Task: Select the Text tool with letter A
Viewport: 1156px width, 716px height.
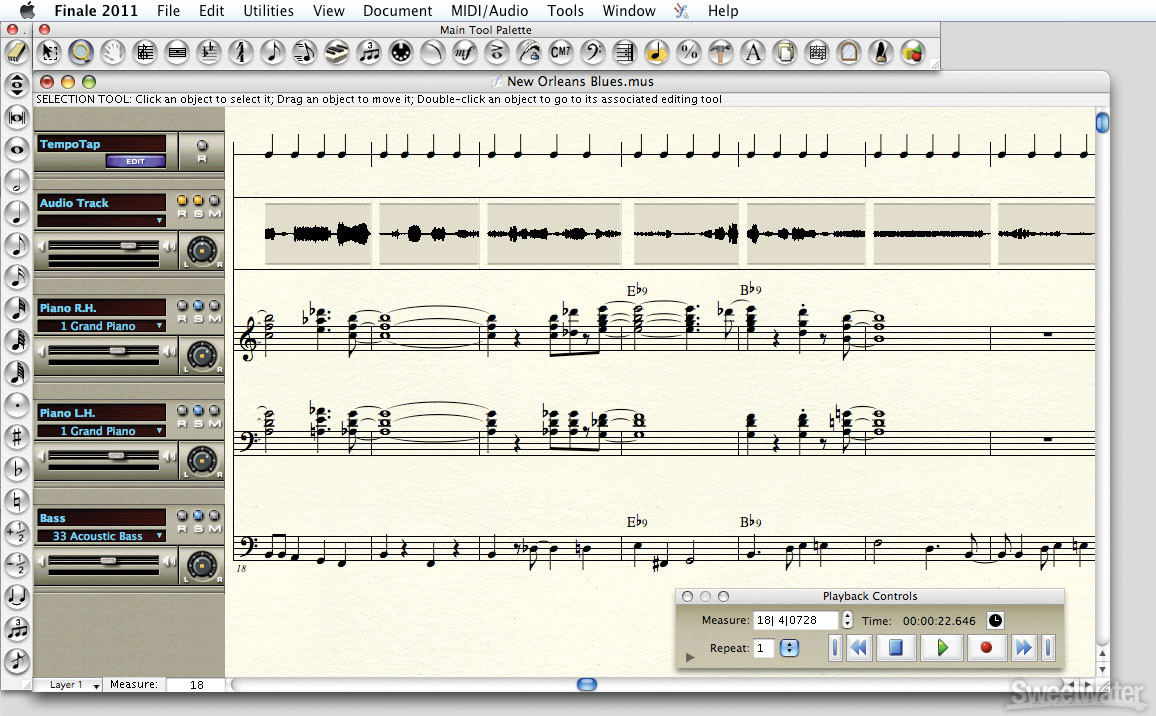Action: pos(753,52)
